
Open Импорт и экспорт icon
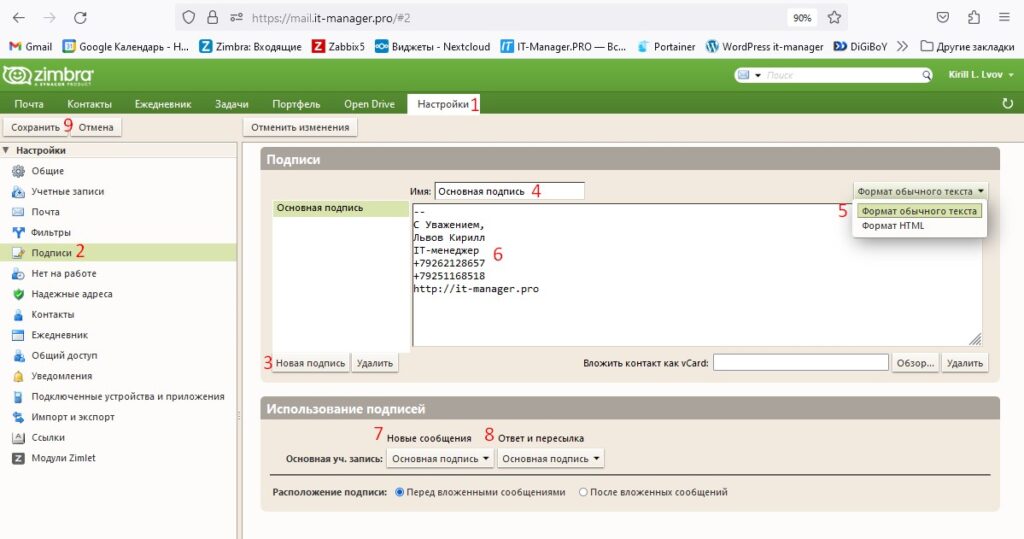(x=18, y=417)
